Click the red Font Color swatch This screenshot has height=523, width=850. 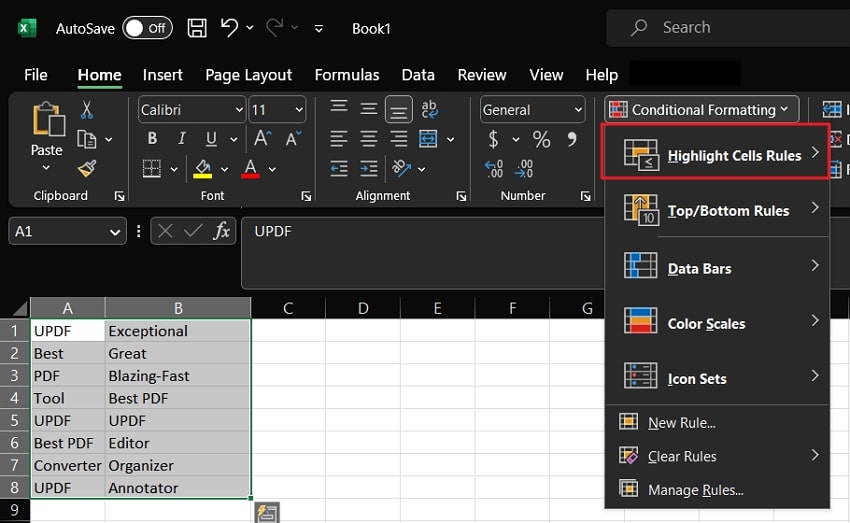coord(251,168)
